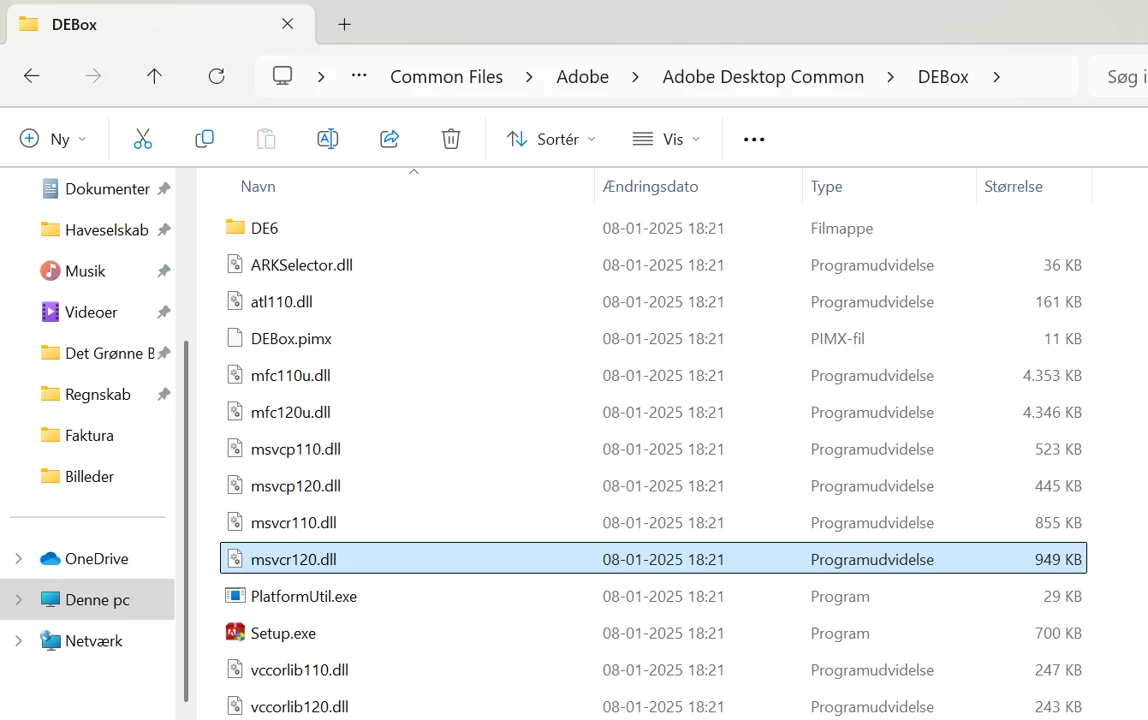
Task: Click the Setup.exe Adobe icon
Action: pos(235,632)
